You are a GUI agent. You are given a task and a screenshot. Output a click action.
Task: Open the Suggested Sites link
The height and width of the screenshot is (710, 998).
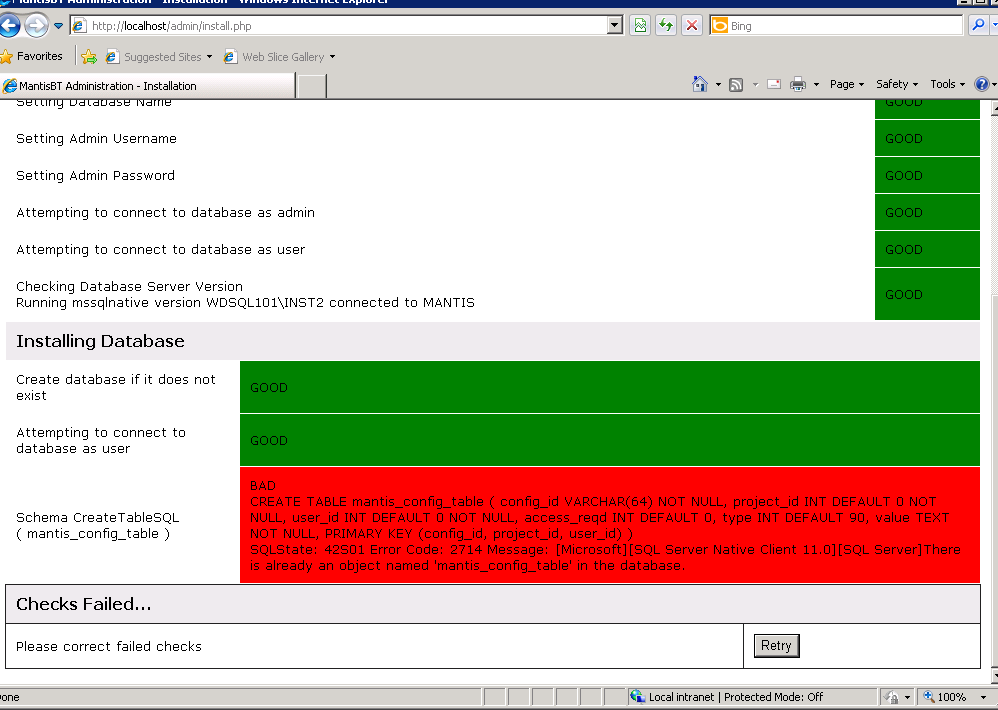coord(159,57)
